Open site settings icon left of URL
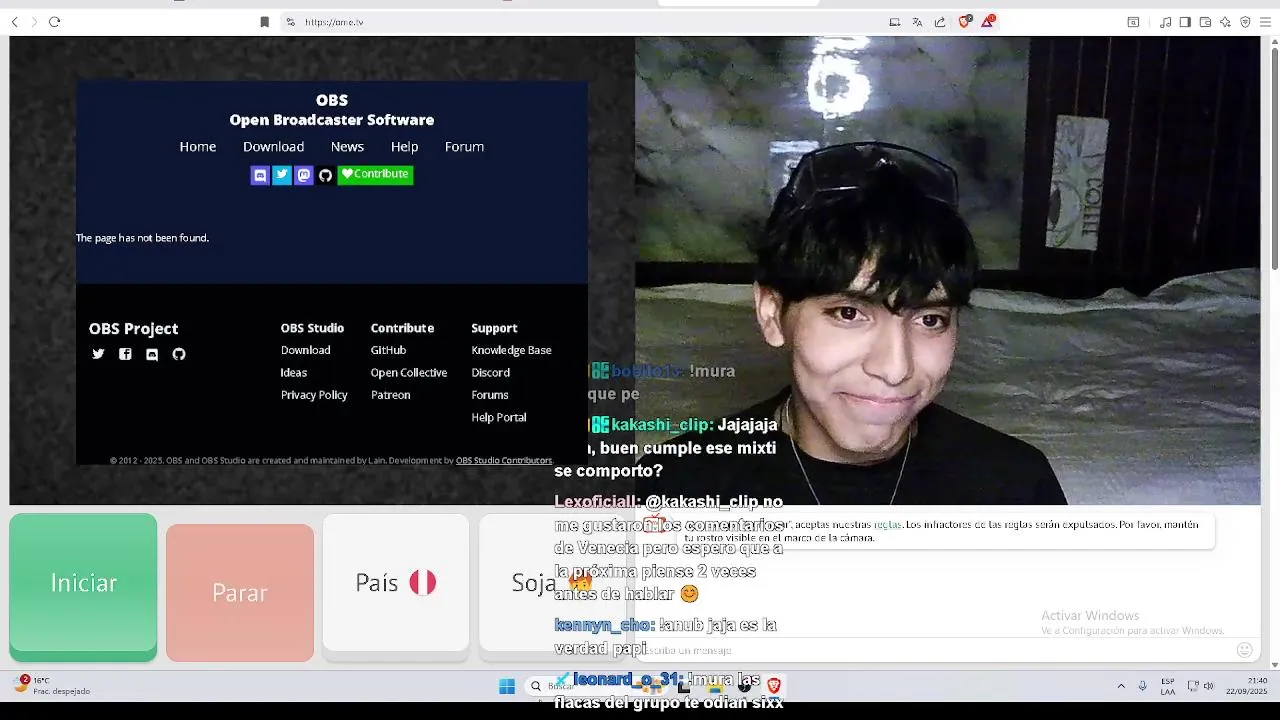The image size is (1280, 720). (291, 22)
